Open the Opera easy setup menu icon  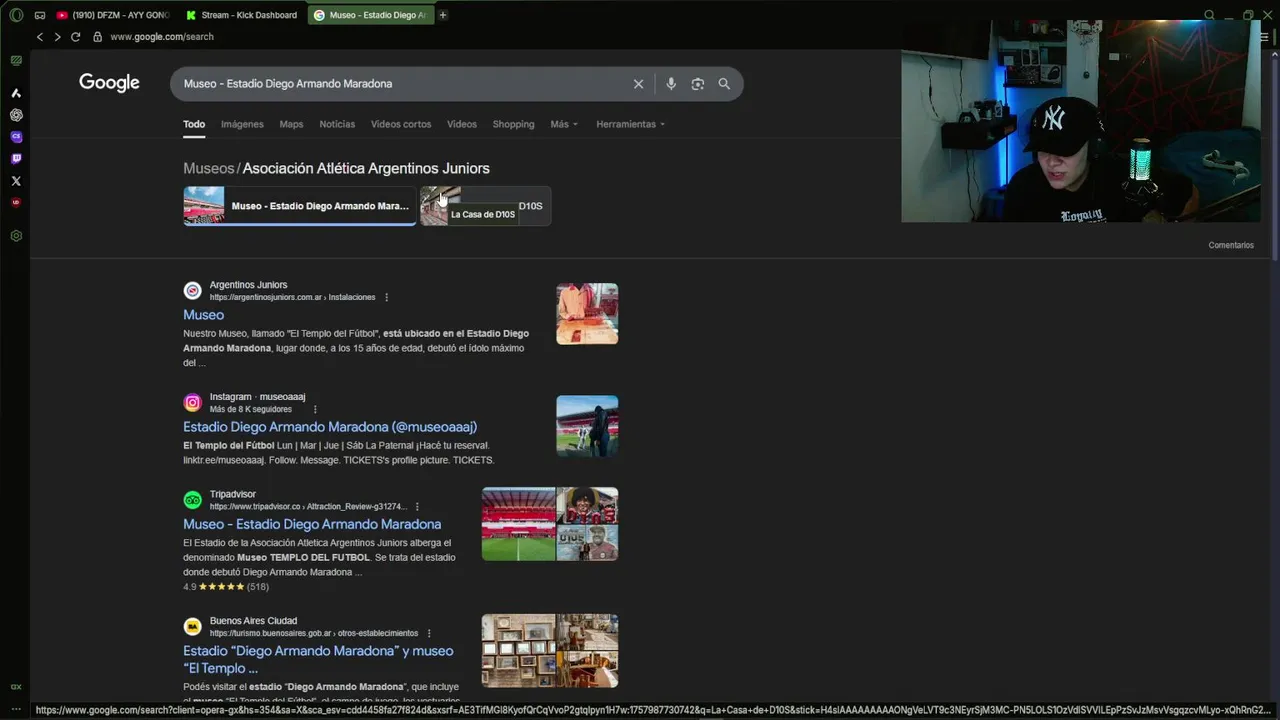tap(1264, 37)
